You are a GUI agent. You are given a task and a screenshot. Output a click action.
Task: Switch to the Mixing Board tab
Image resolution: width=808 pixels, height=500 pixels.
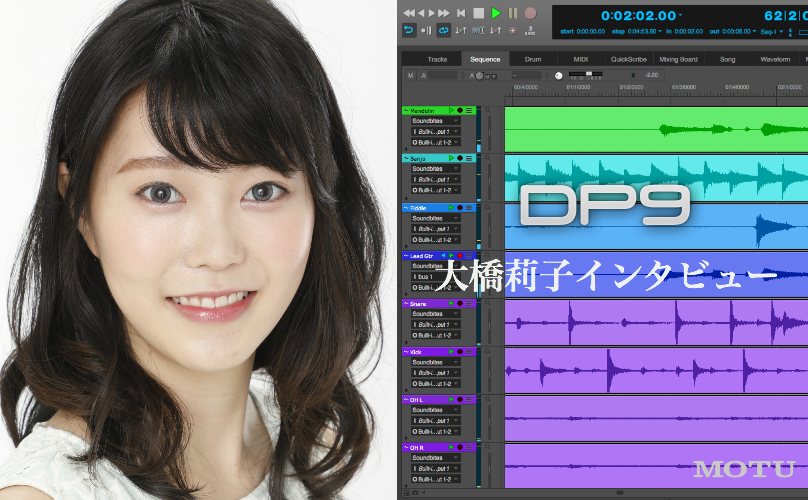pos(678,59)
